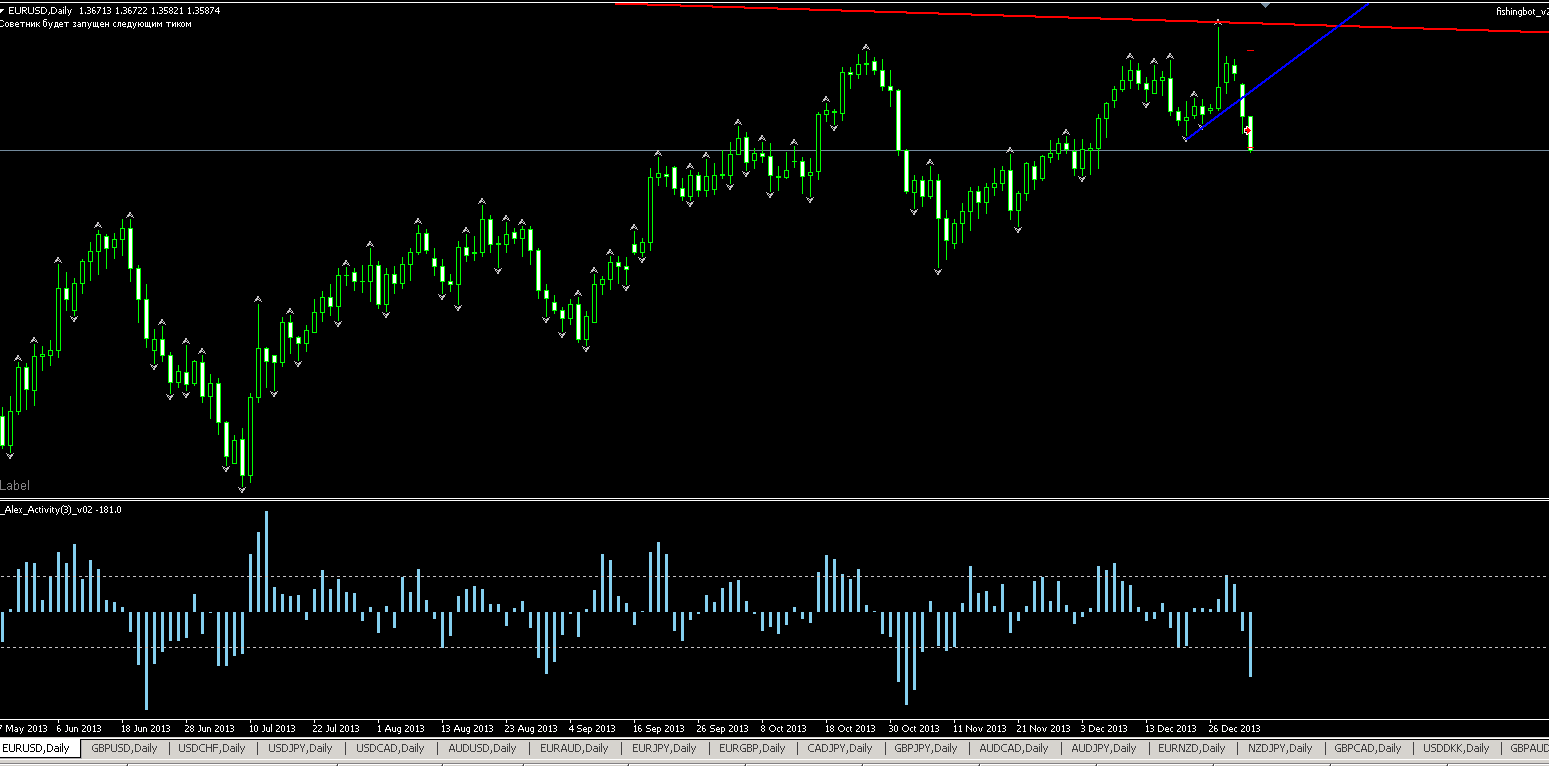Screen dimensions: 1549x766
Task: Click the 4 Sep 2013 date label
Action: pyautogui.click(x=592, y=728)
